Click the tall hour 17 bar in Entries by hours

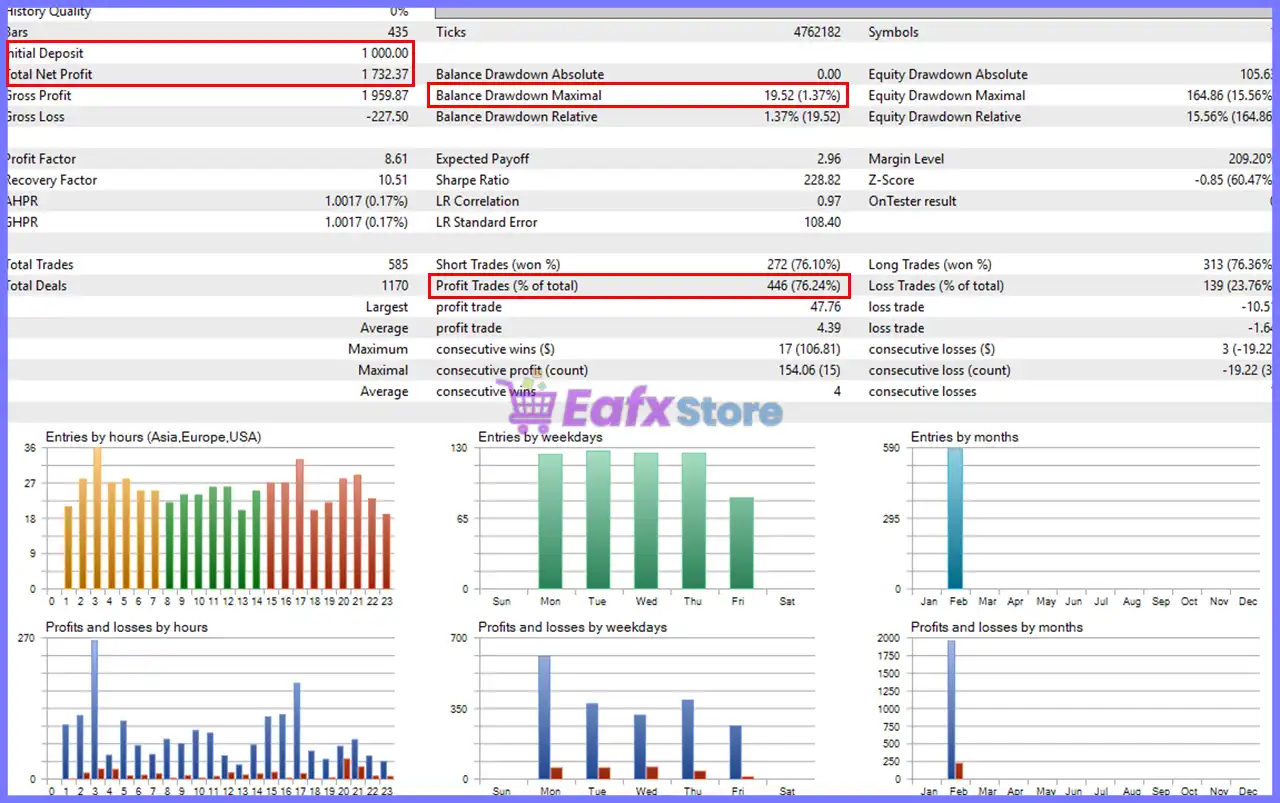pos(299,524)
